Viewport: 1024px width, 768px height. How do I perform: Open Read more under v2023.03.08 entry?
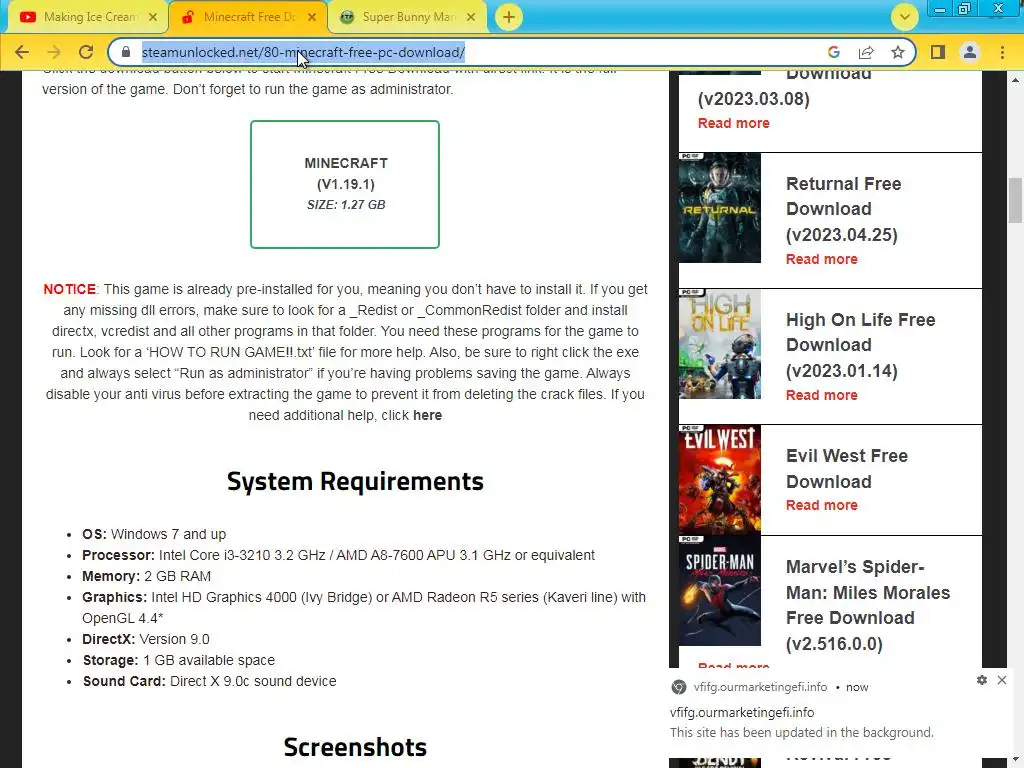tap(733, 123)
